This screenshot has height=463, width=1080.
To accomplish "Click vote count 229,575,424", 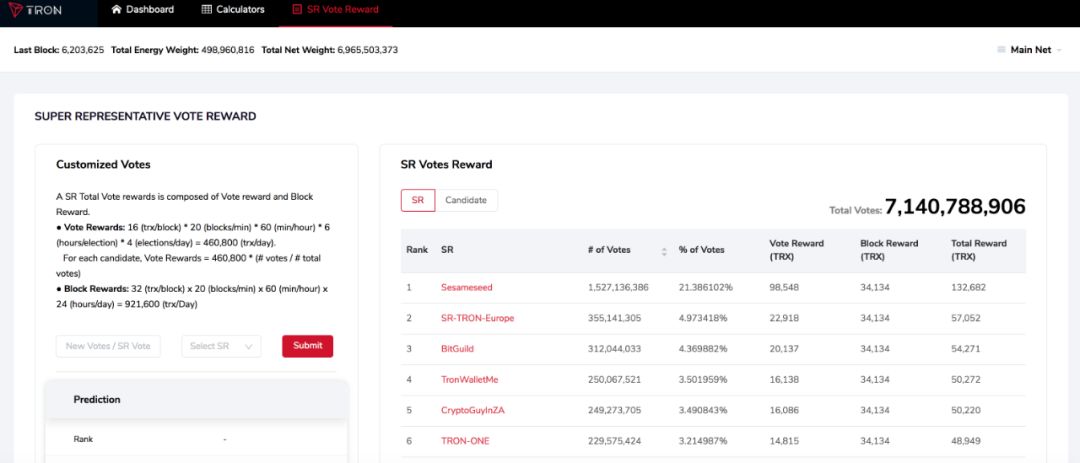I will coord(615,441).
